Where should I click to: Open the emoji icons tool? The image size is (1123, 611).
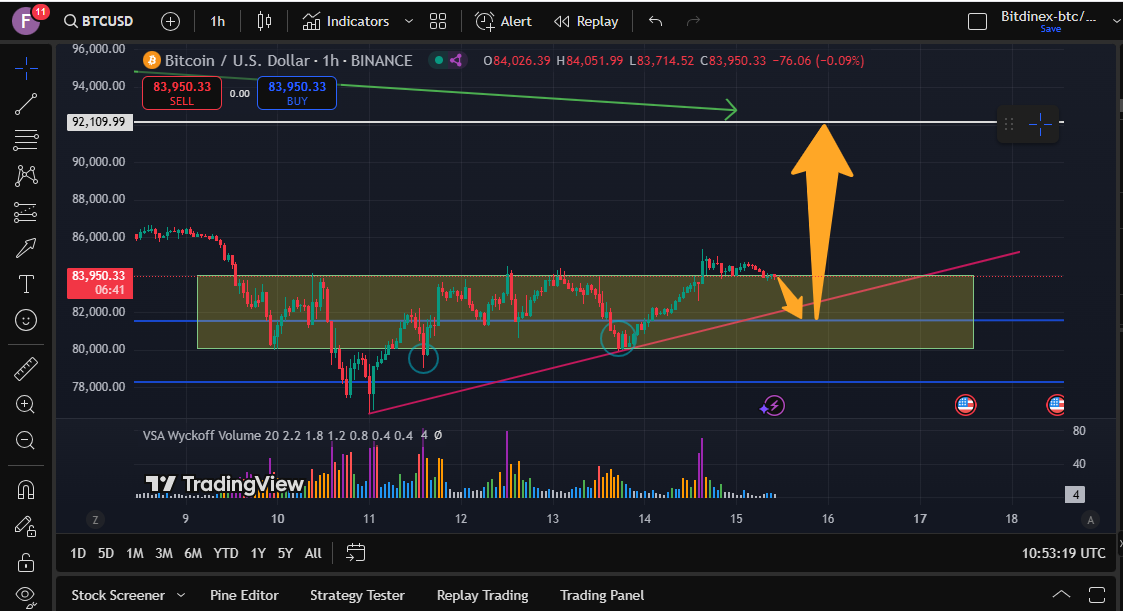pos(26,320)
